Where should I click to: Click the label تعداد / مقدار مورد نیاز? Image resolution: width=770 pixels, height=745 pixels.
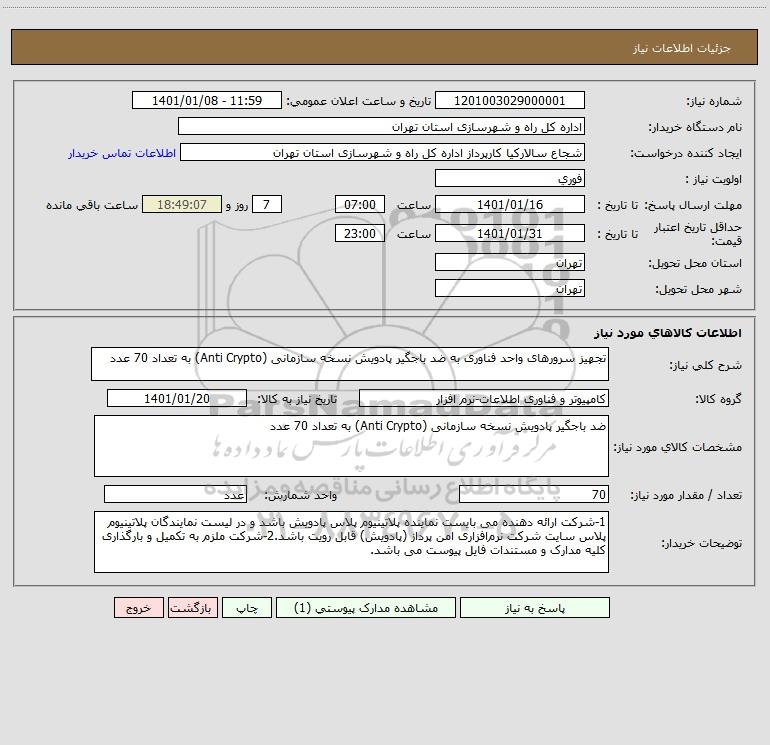click(686, 496)
